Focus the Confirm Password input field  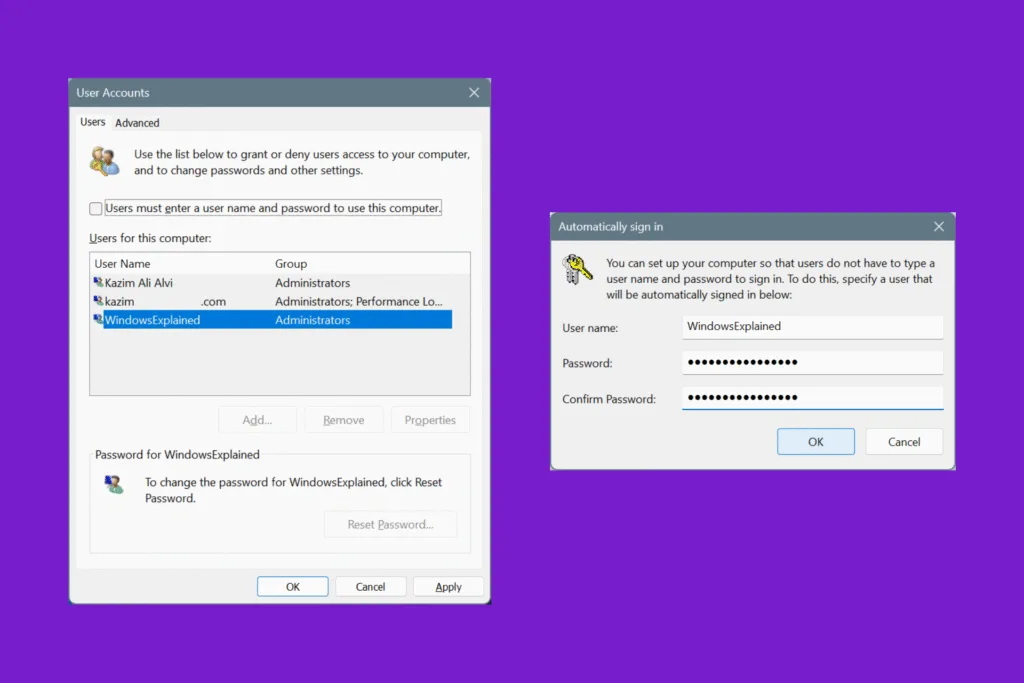point(812,398)
